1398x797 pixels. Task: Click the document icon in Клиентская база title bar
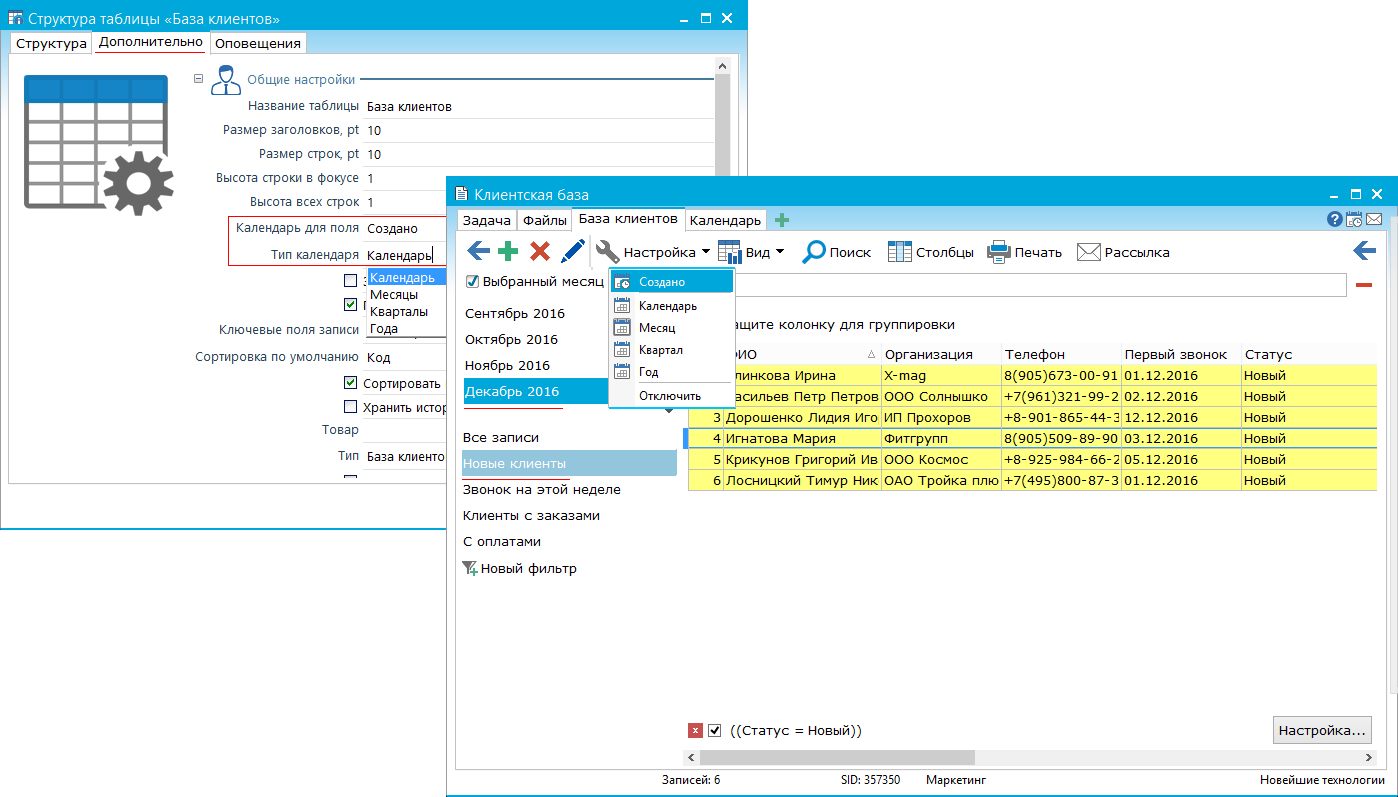click(x=461, y=194)
